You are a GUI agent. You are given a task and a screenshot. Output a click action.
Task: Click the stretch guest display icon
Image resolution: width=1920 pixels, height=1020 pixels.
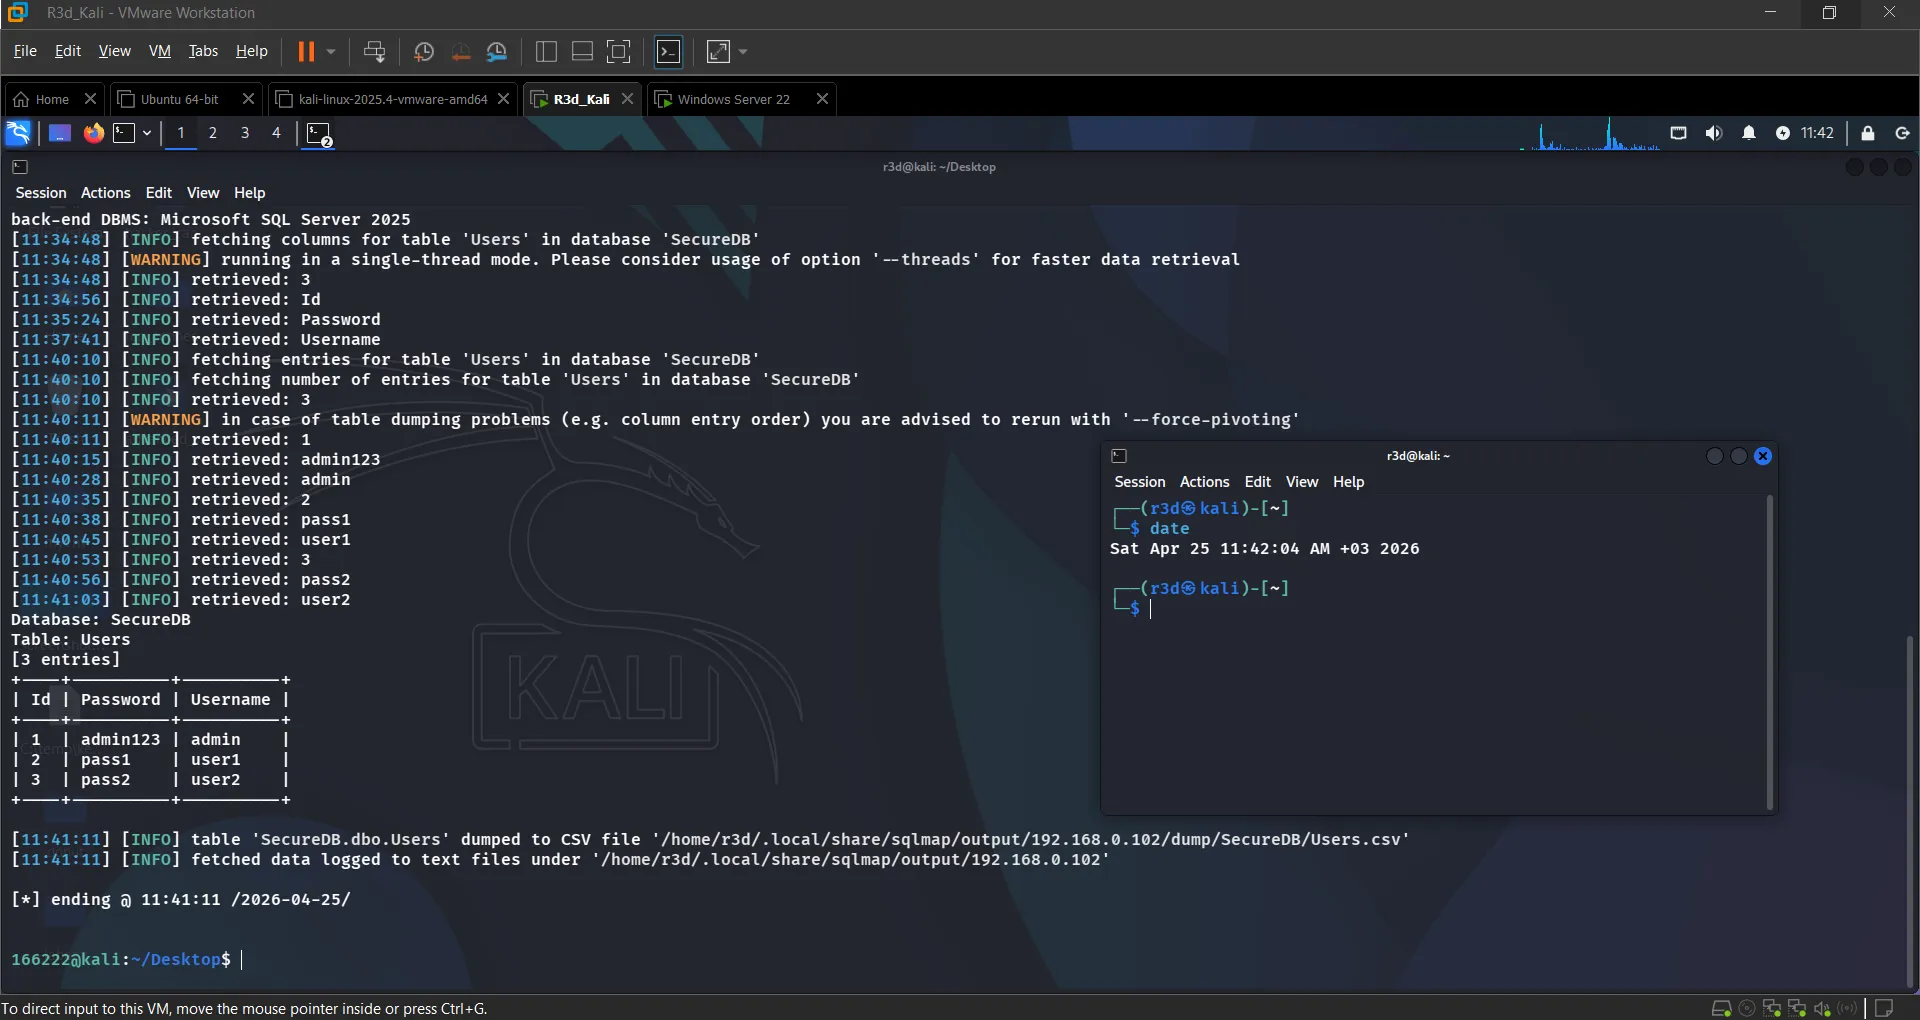[x=719, y=51]
